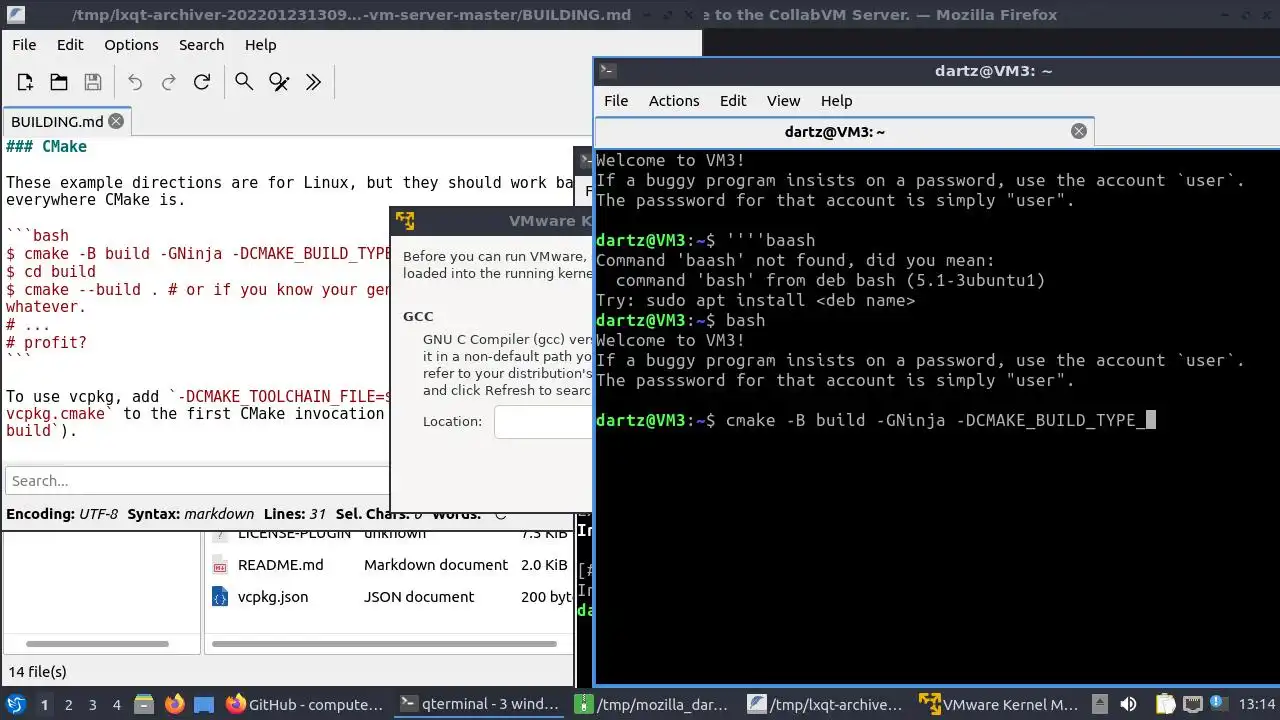
Task: Click the README.md file icon
Action: pos(220,565)
